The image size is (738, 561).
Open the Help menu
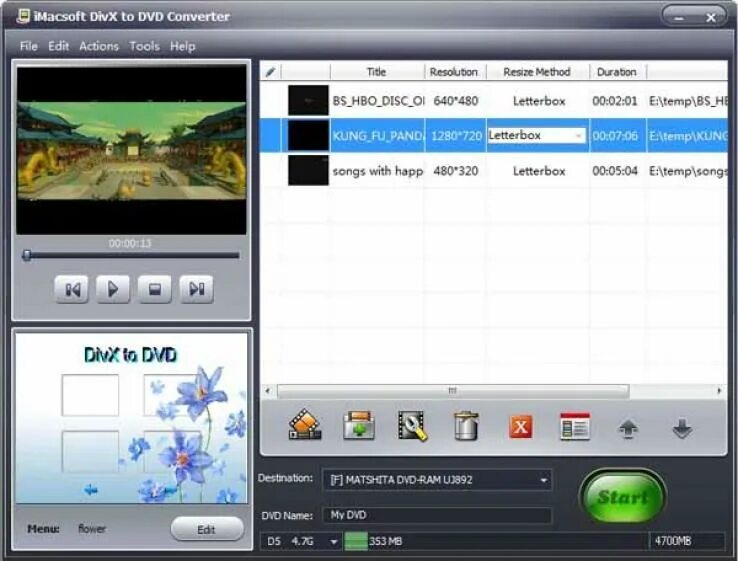click(x=183, y=46)
